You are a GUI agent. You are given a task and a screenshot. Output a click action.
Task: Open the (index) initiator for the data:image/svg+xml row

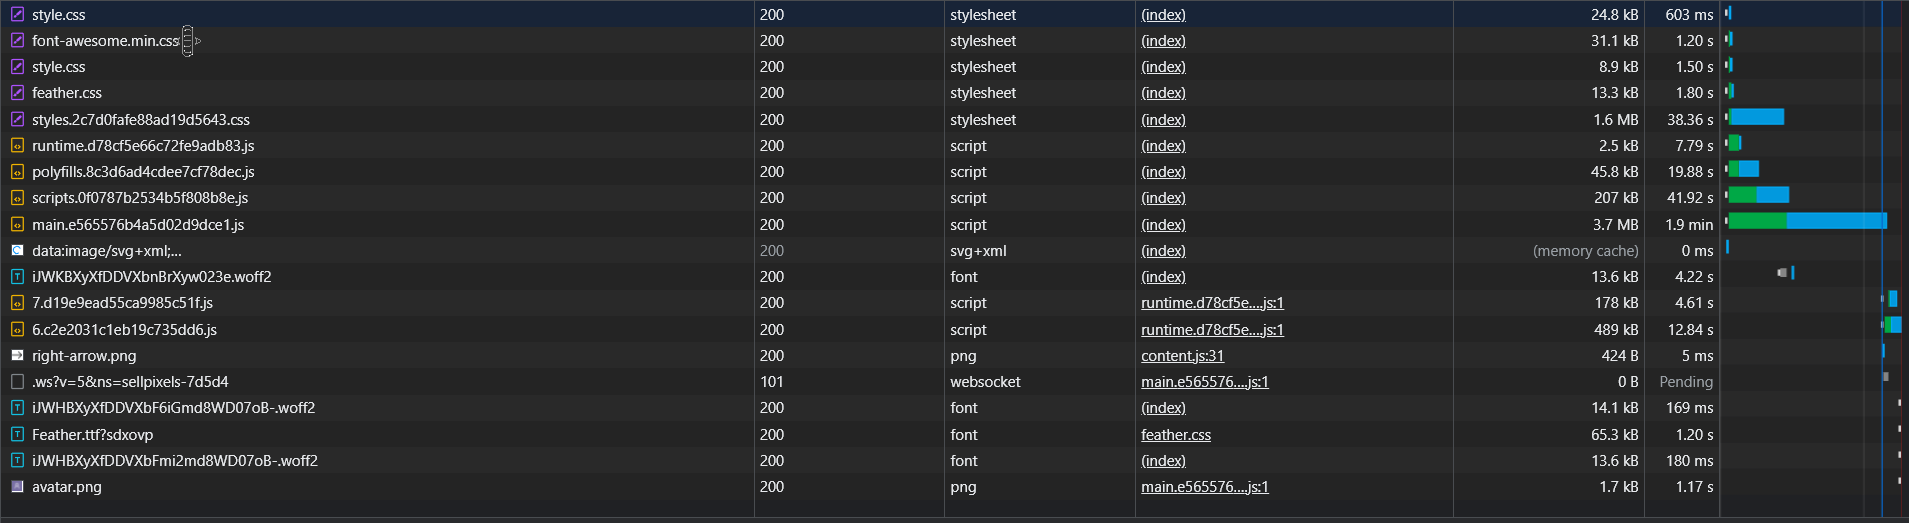(1163, 251)
